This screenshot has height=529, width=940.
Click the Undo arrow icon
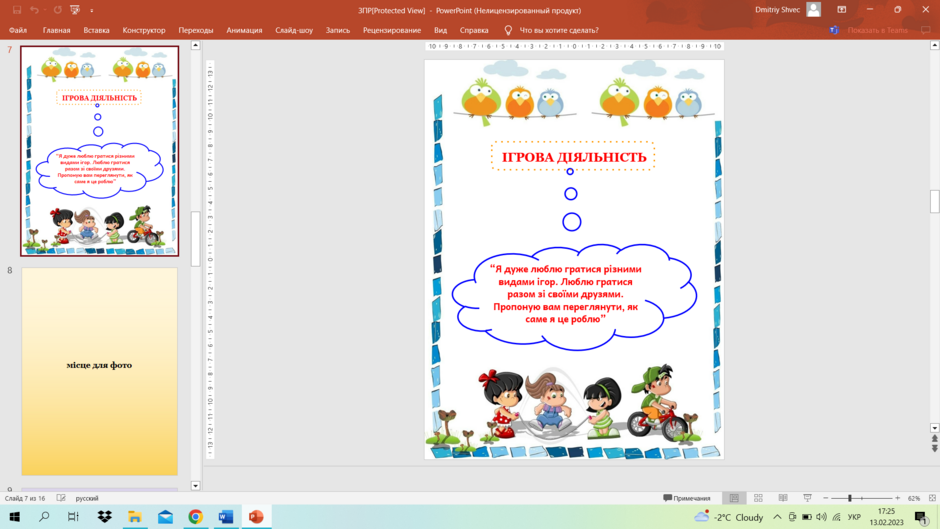tap(34, 10)
